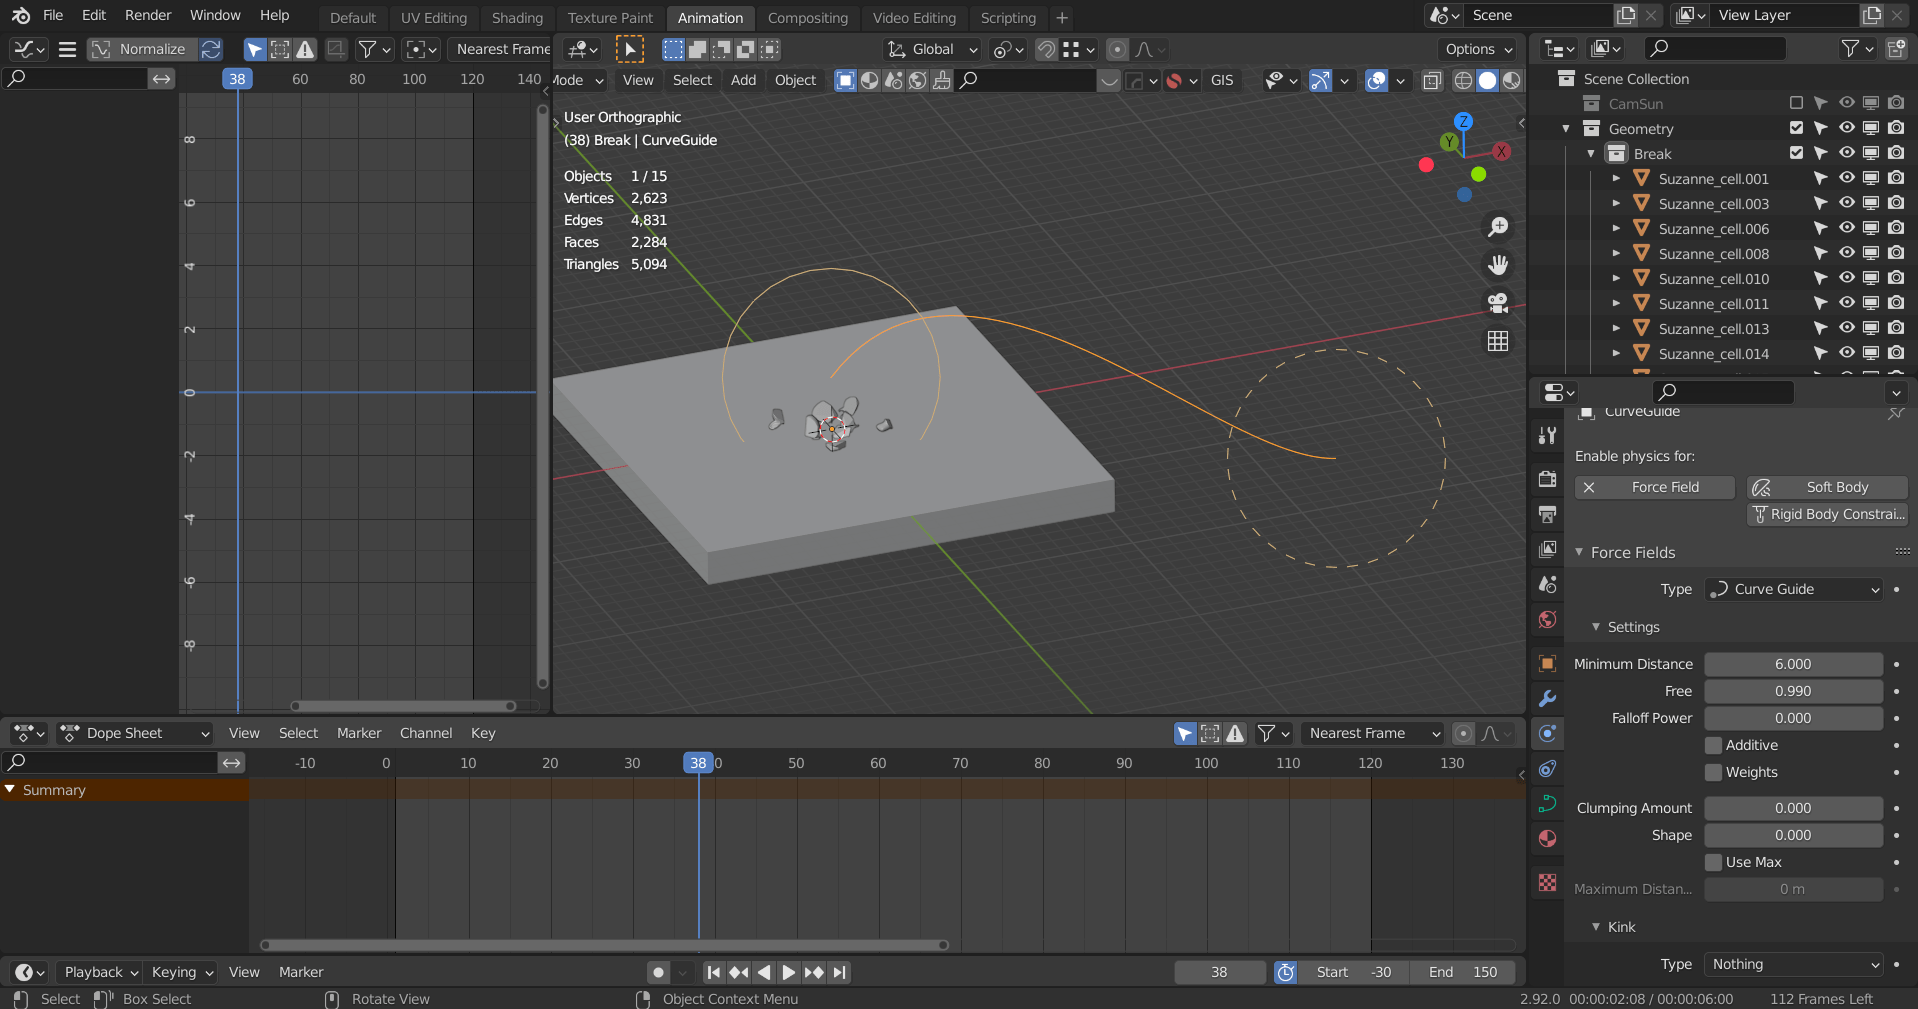Open the Curve Guide force type dropdown
Screen dimensions: 1918x1009
(1792, 589)
